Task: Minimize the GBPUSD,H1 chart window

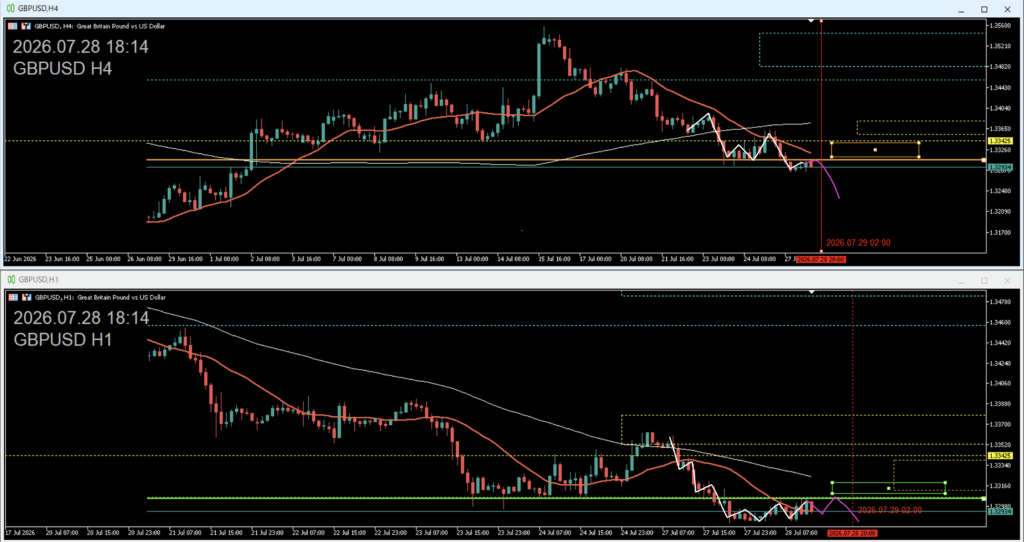Action: tap(961, 283)
